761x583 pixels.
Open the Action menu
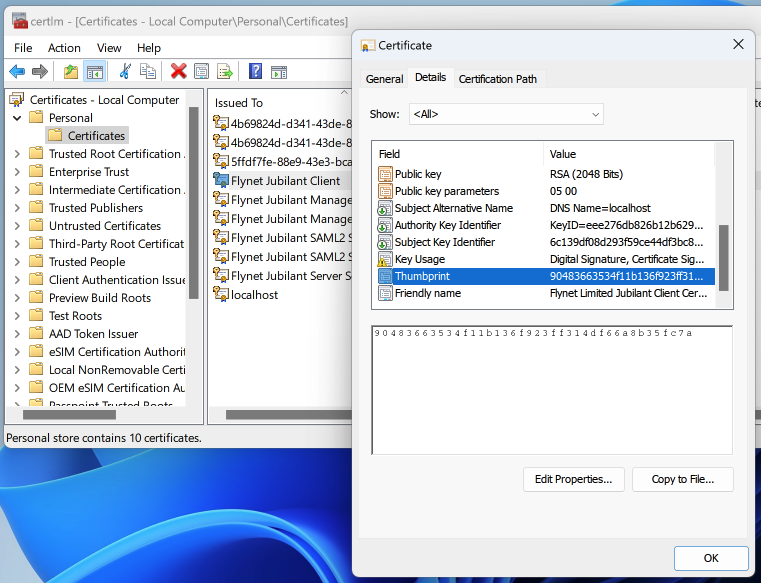[64, 48]
